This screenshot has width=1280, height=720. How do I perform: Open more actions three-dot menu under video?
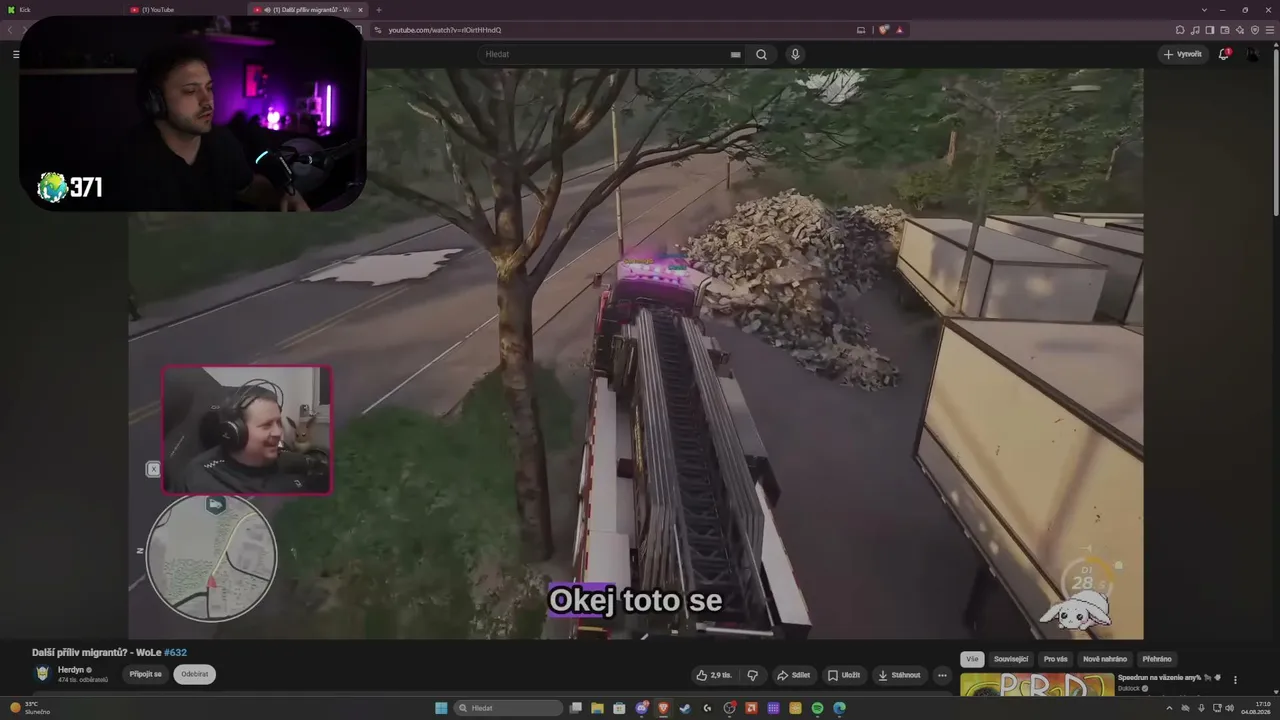(942, 675)
